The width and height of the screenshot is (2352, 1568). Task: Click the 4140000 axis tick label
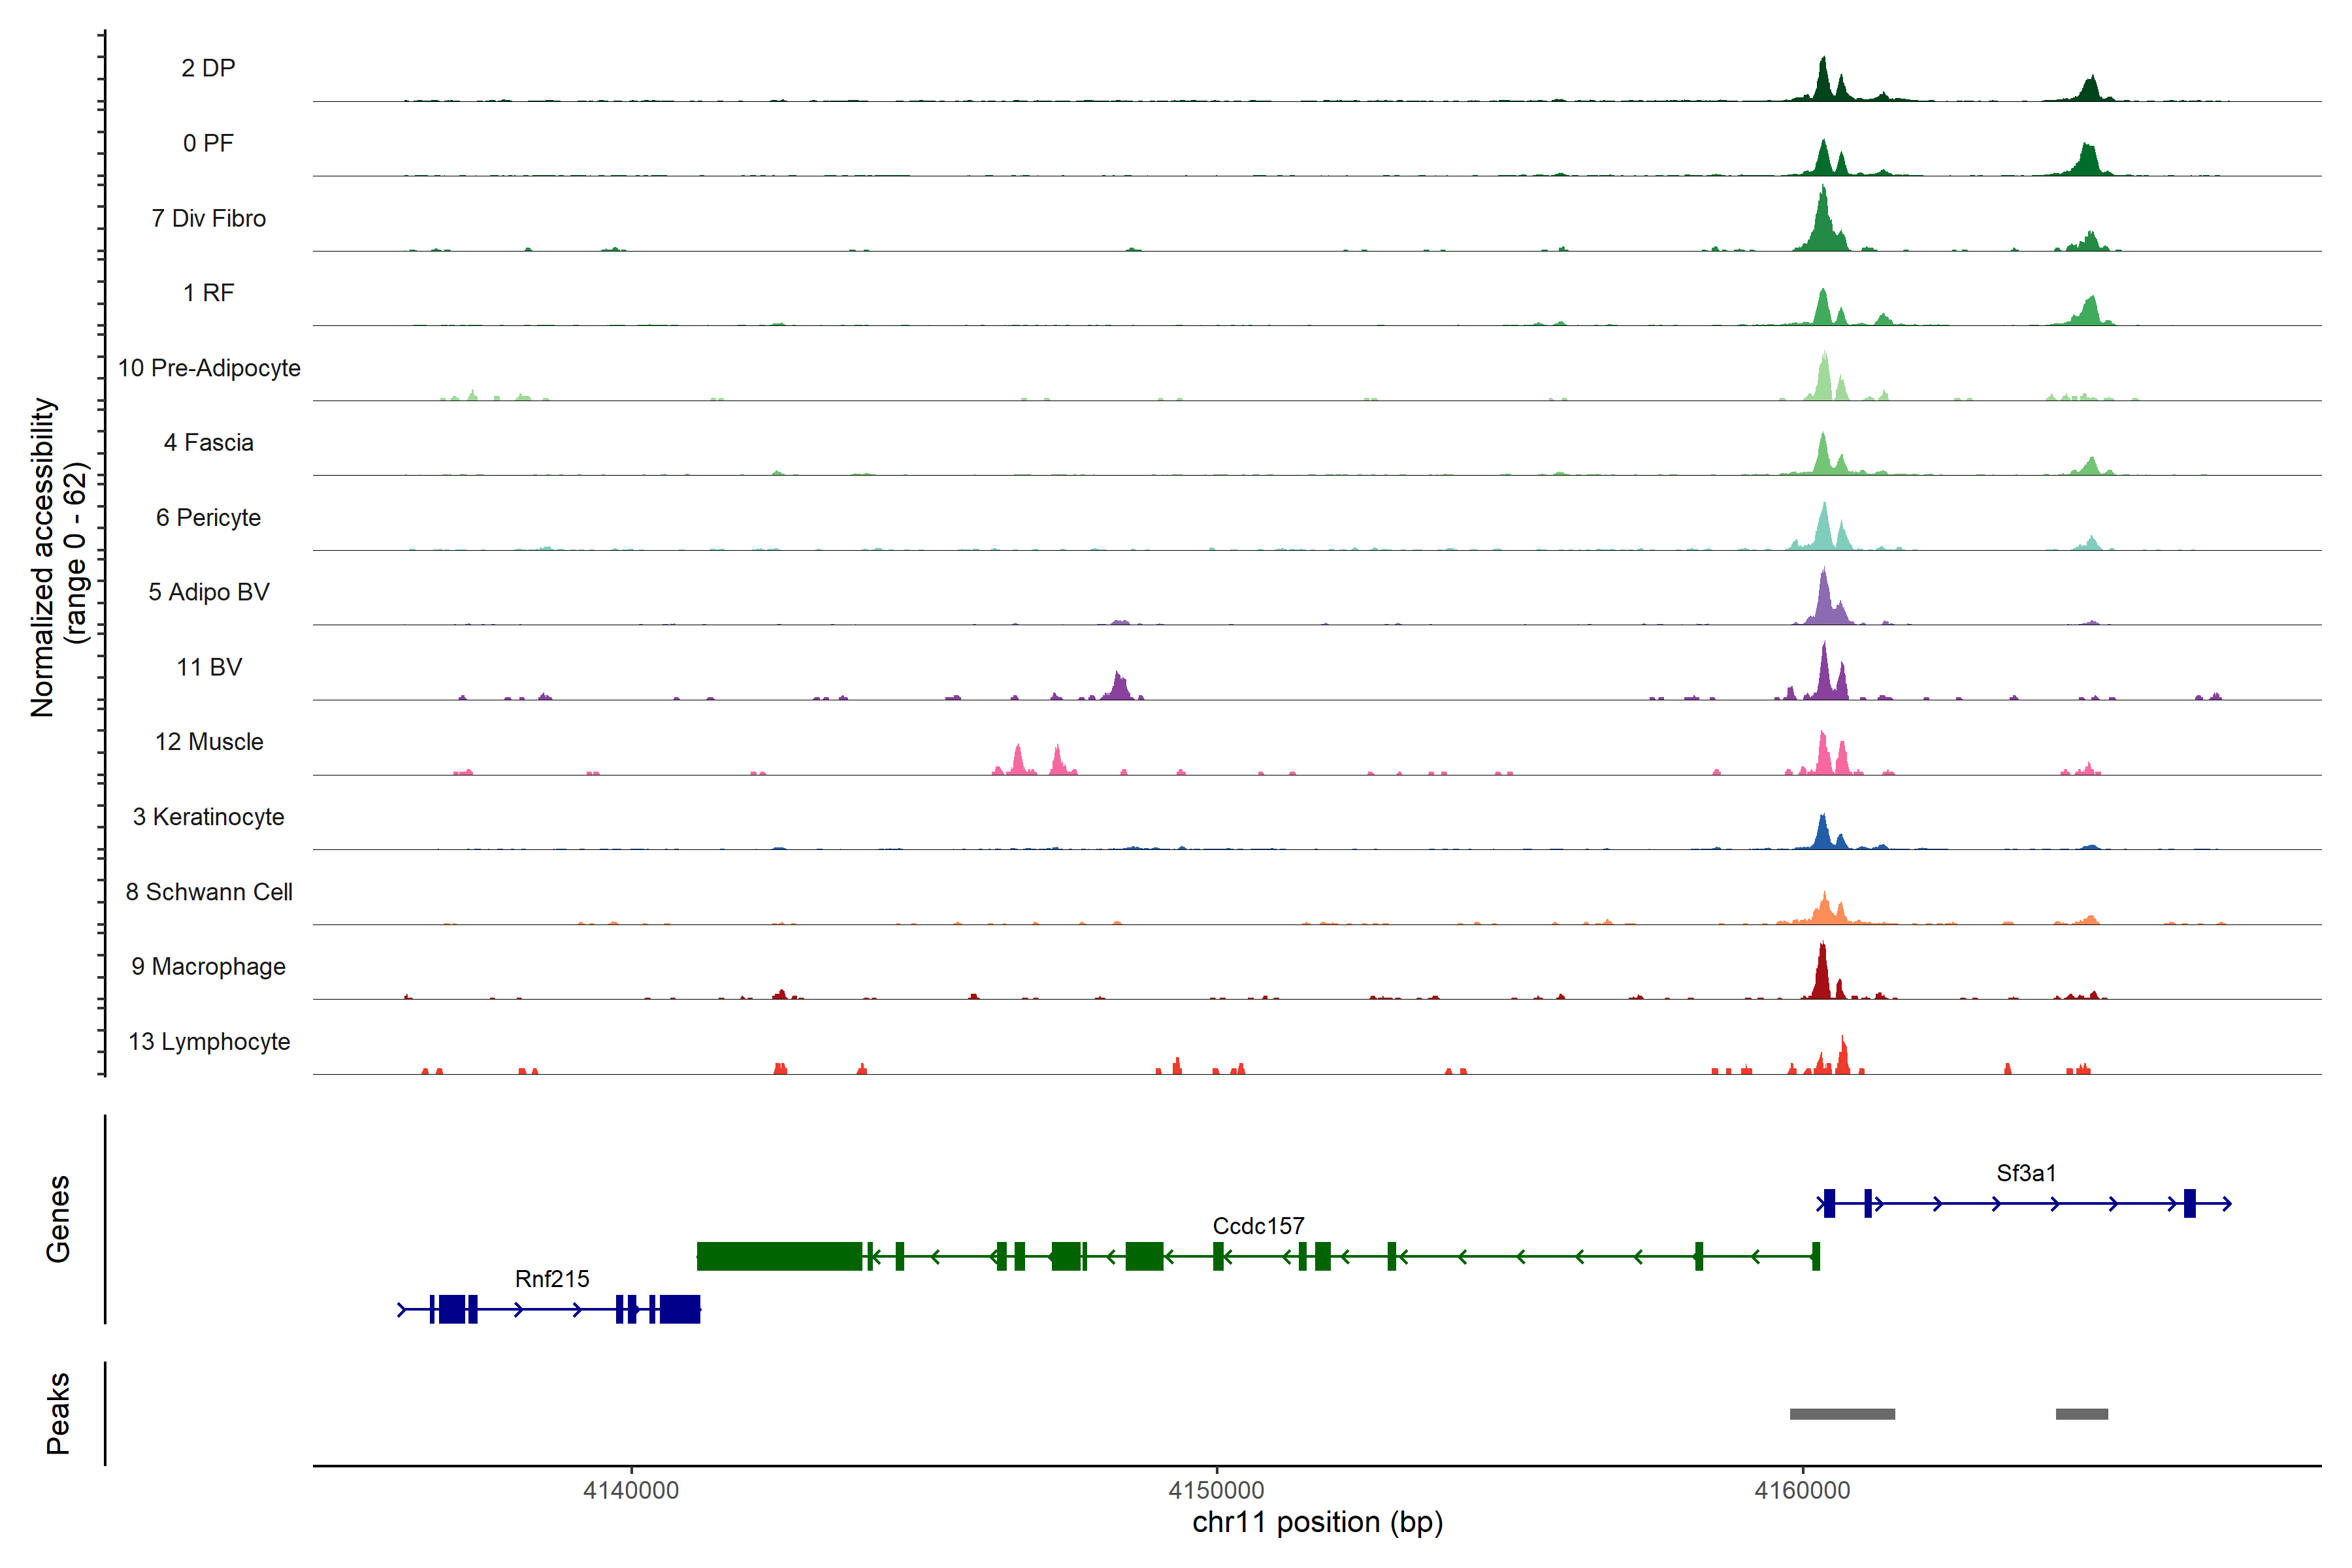pos(631,1490)
